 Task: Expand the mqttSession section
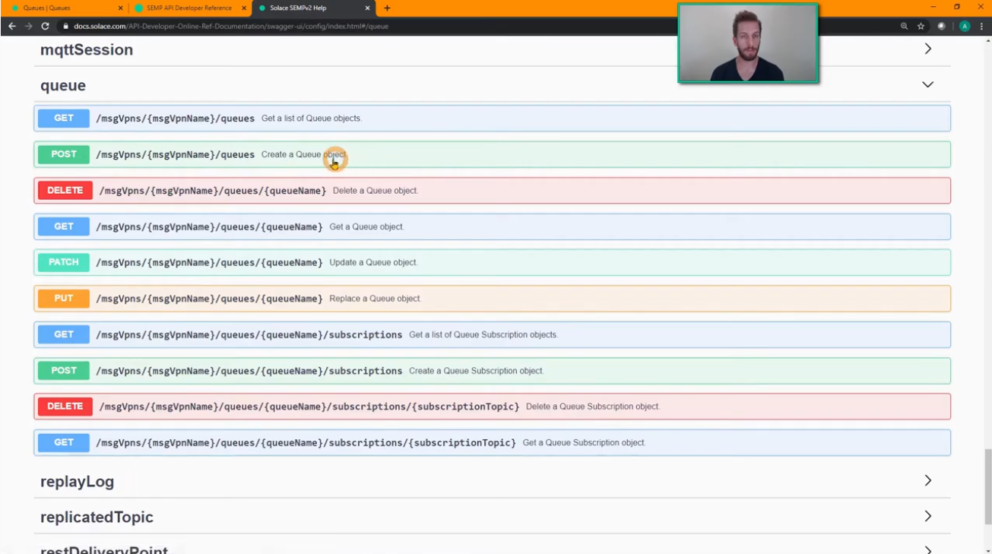point(927,49)
